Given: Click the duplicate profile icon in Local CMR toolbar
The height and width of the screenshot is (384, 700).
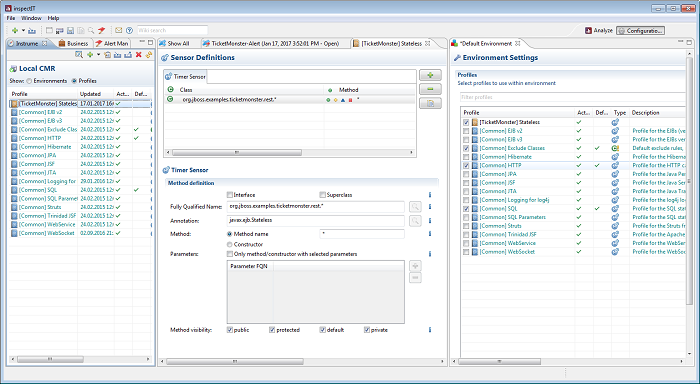Looking at the screenshot, I should click(107, 54).
